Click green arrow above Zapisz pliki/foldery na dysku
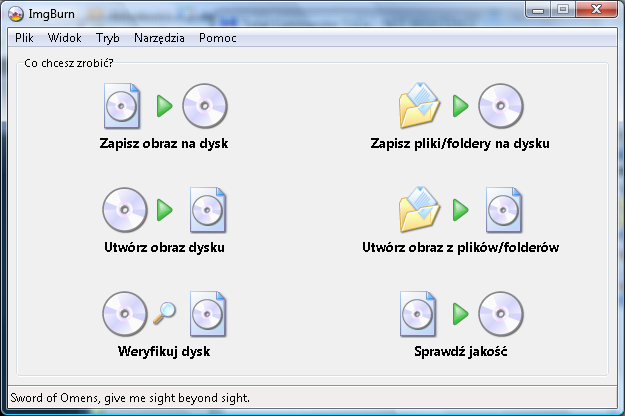This screenshot has width=625, height=416. [460, 106]
